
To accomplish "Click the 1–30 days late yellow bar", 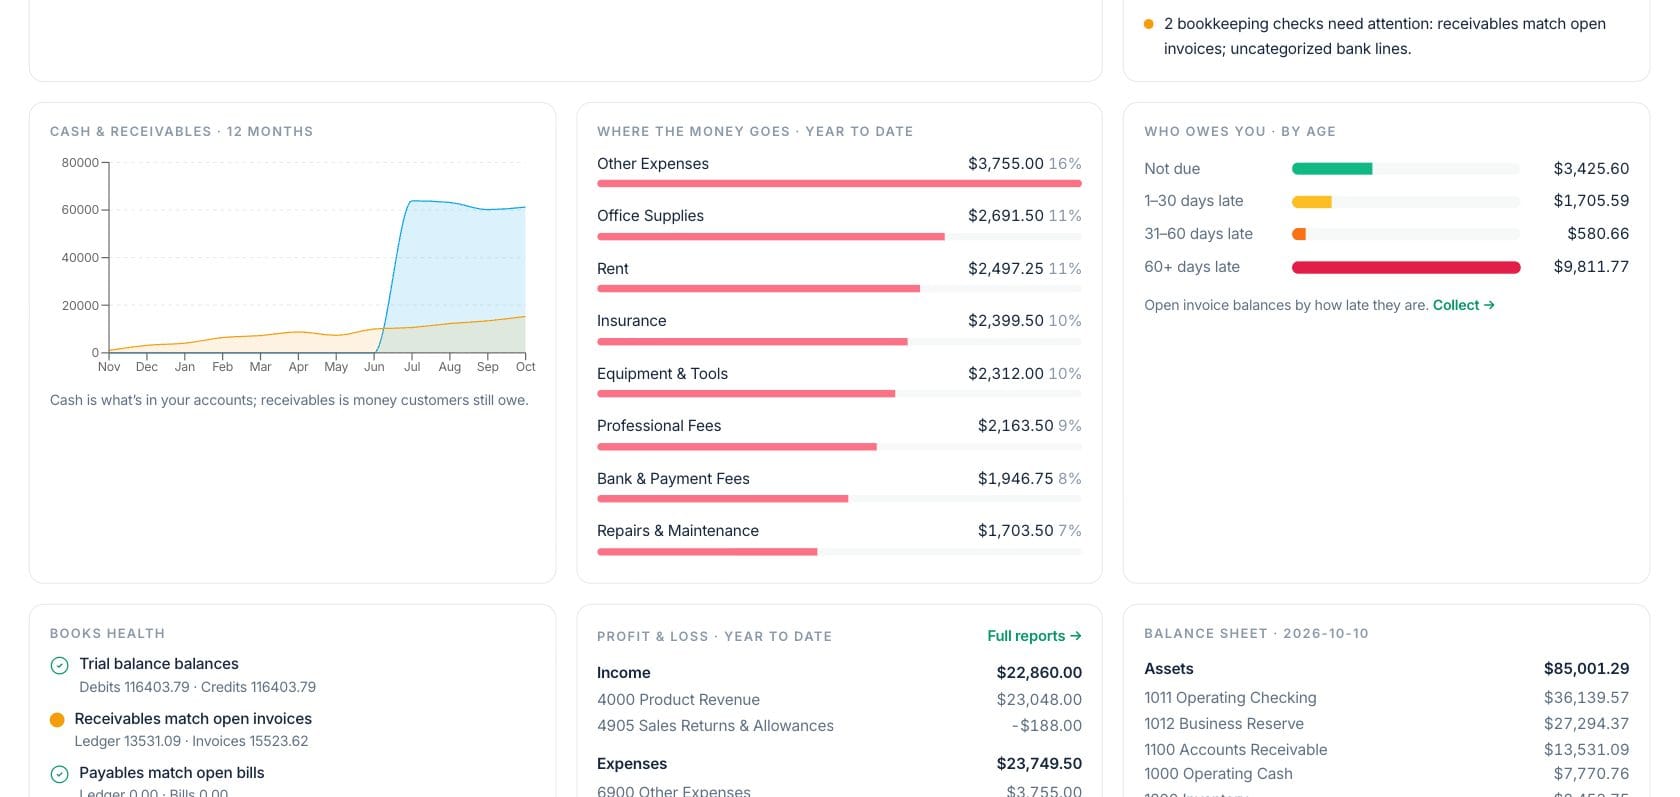I will point(1312,202).
